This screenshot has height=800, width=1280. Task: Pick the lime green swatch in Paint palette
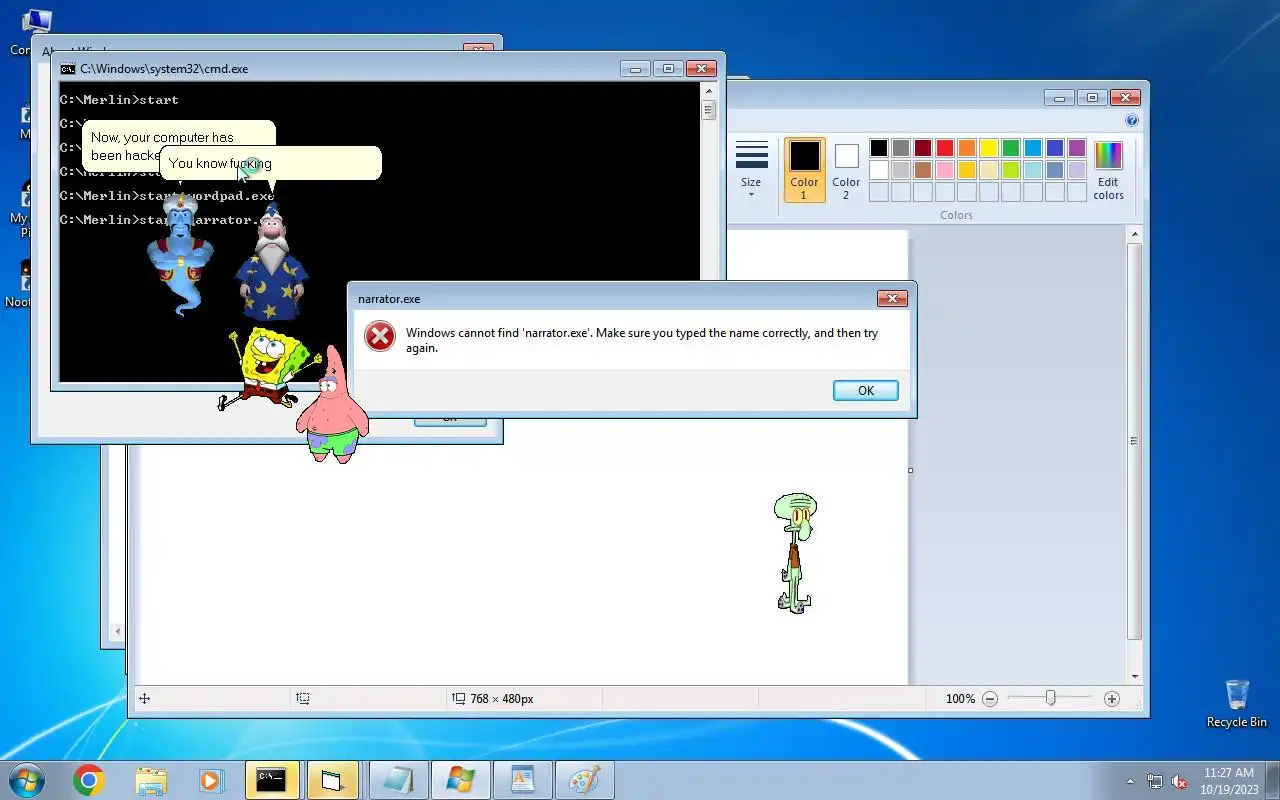tap(1011, 170)
